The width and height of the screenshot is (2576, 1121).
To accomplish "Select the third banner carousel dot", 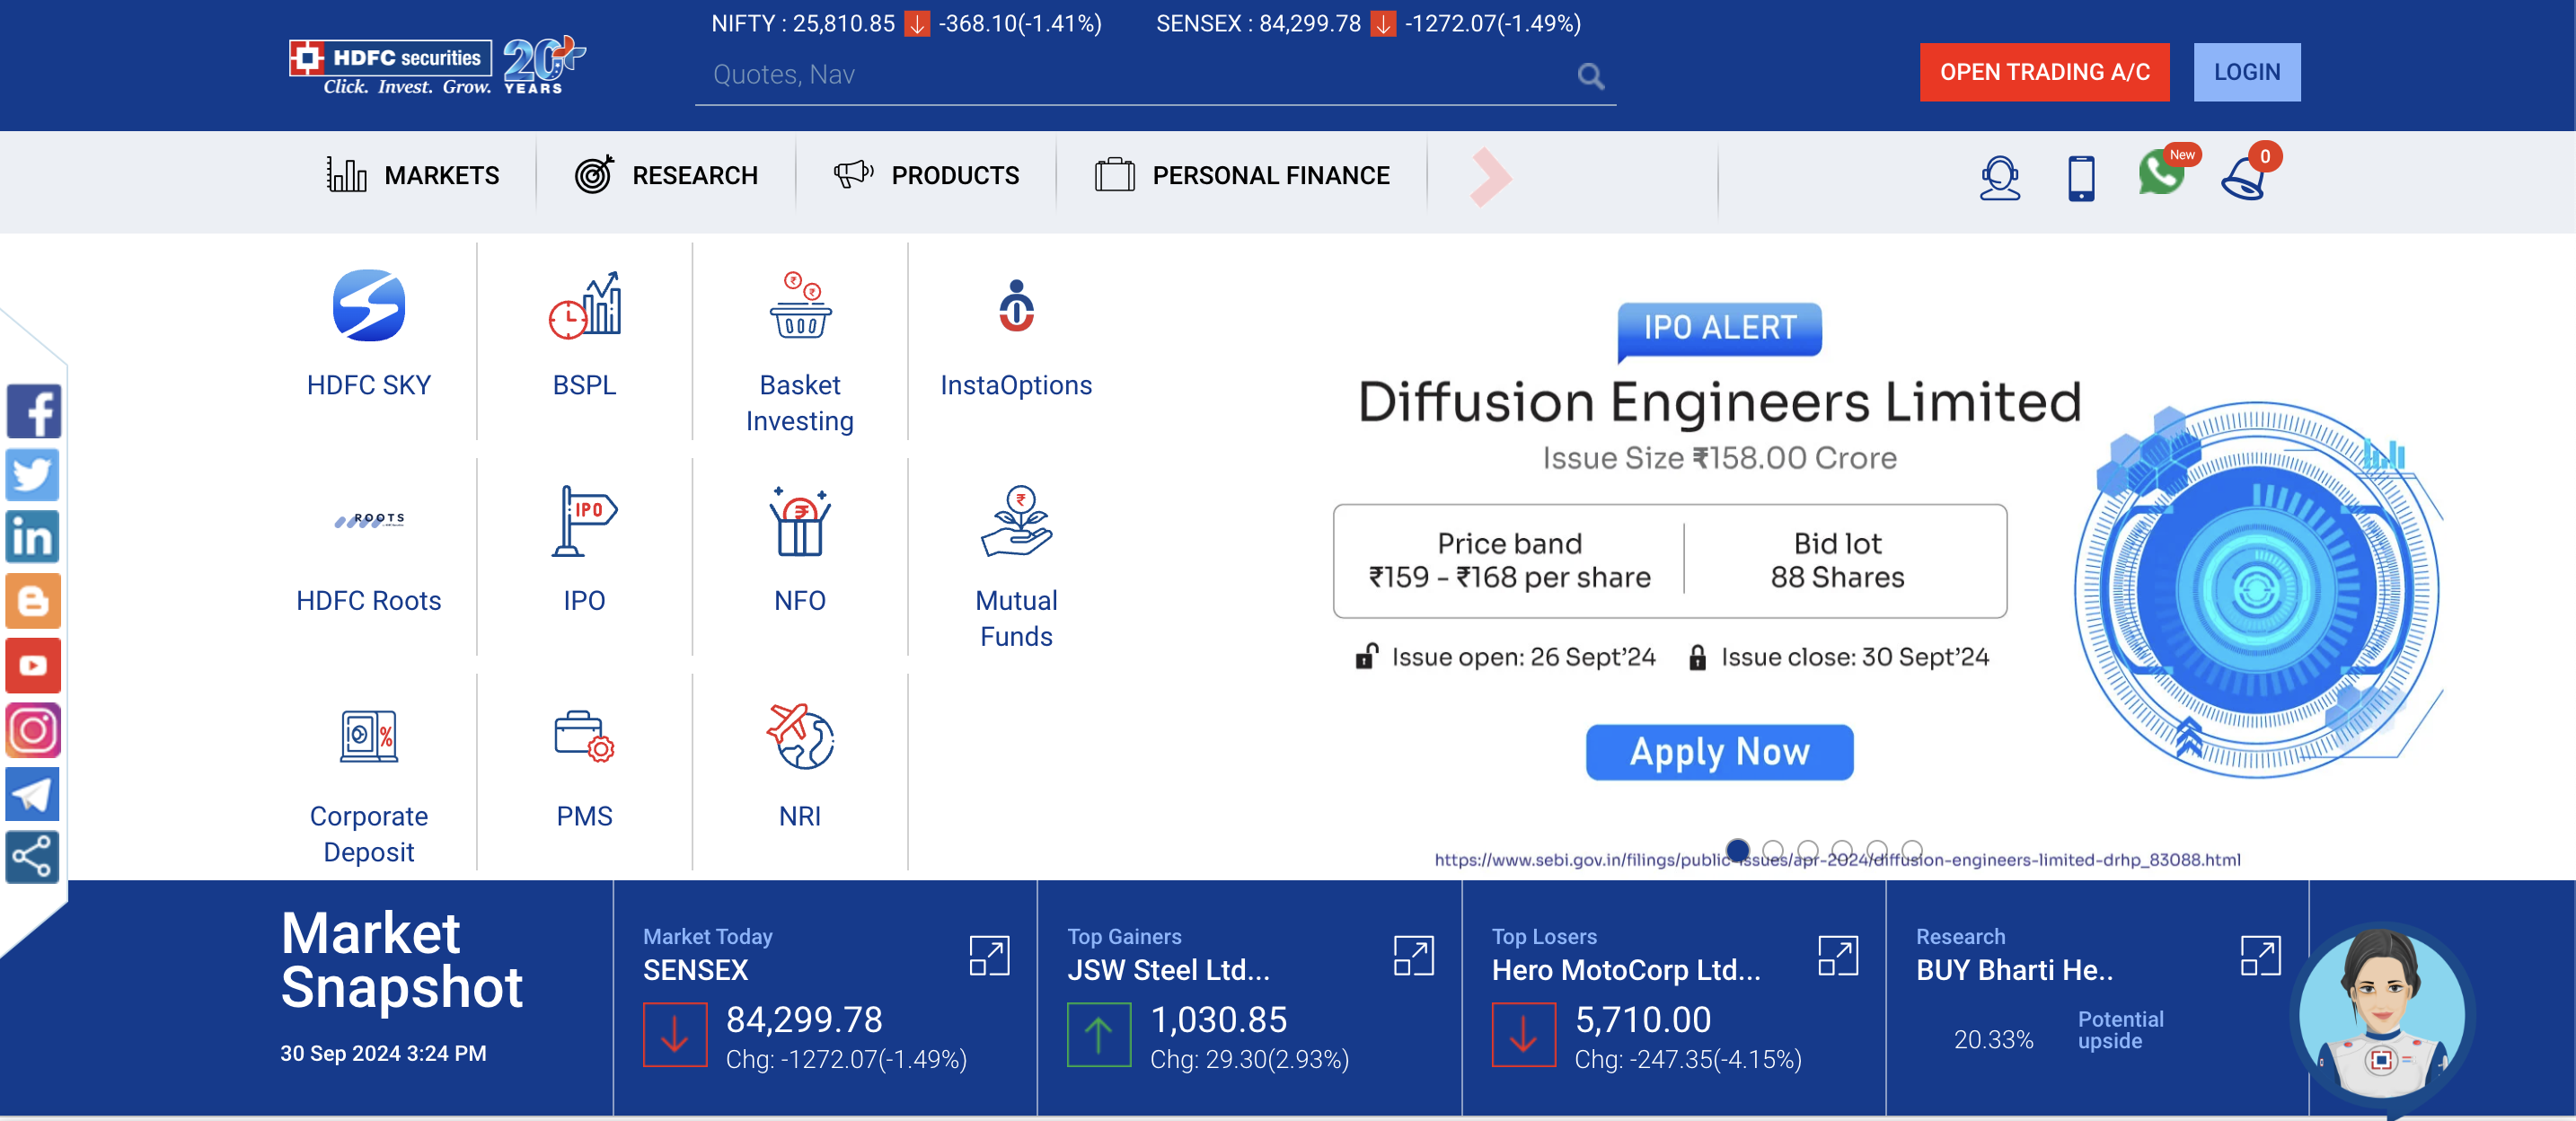I will tap(1808, 850).
